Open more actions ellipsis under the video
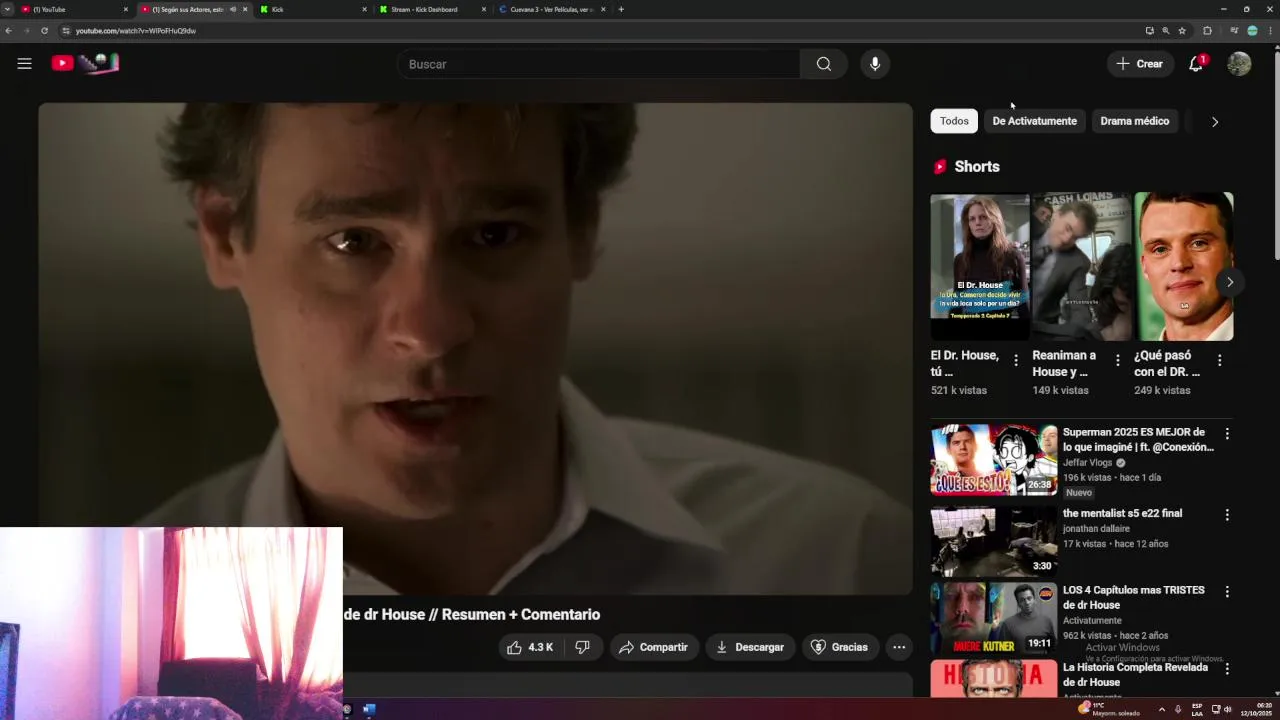The height and width of the screenshot is (720, 1280). tap(899, 647)
